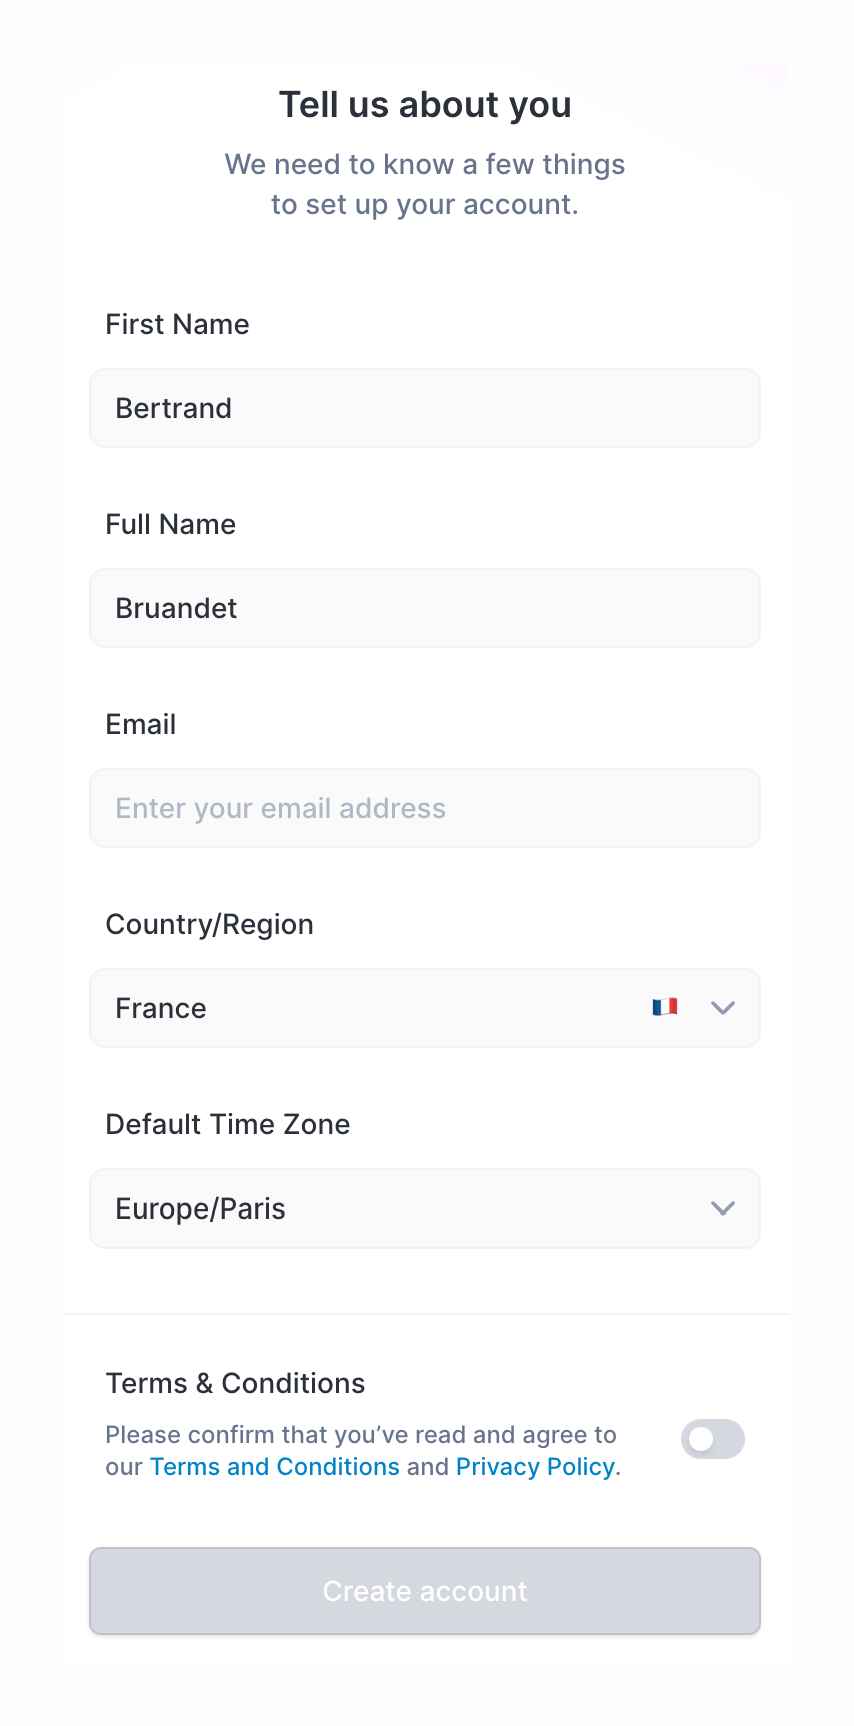Image resolution: width=854 pixels, height=1726 pixels.
Task: Open the Terms and Conditions link
Action: (x=274, y=1466)
